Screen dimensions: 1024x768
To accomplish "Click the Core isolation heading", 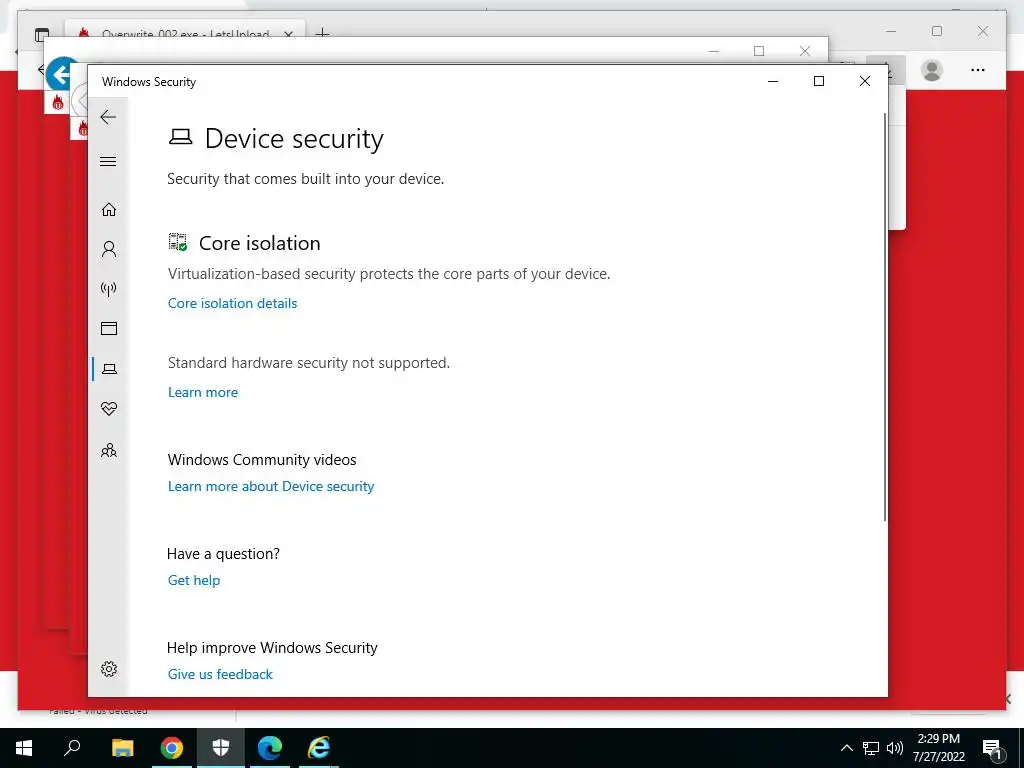I will click(259, 243).
